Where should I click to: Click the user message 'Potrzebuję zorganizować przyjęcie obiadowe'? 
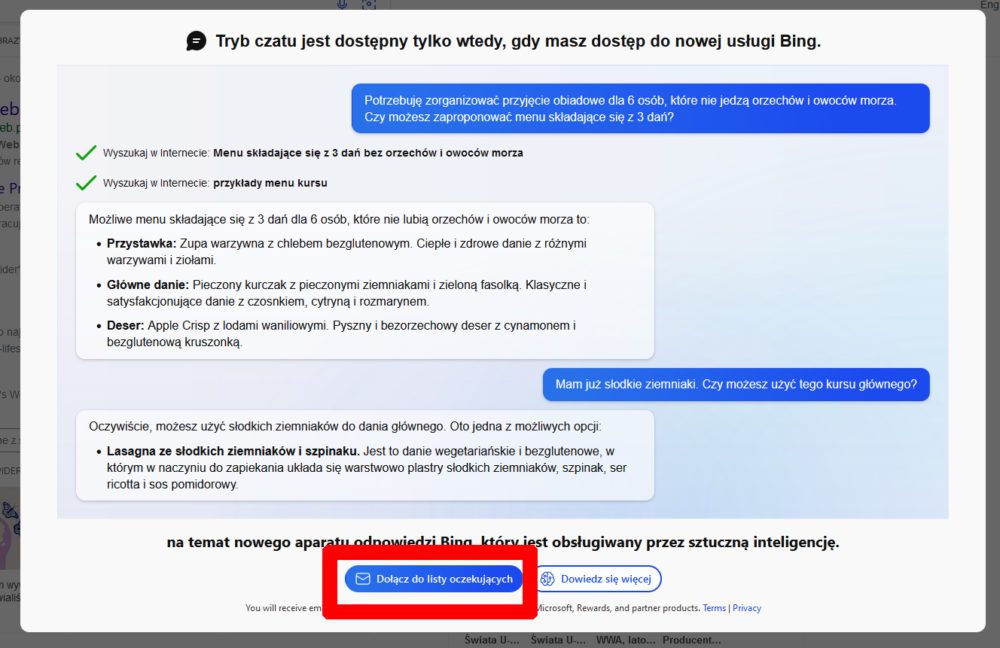pyautogui.click(x=640, y=108)
